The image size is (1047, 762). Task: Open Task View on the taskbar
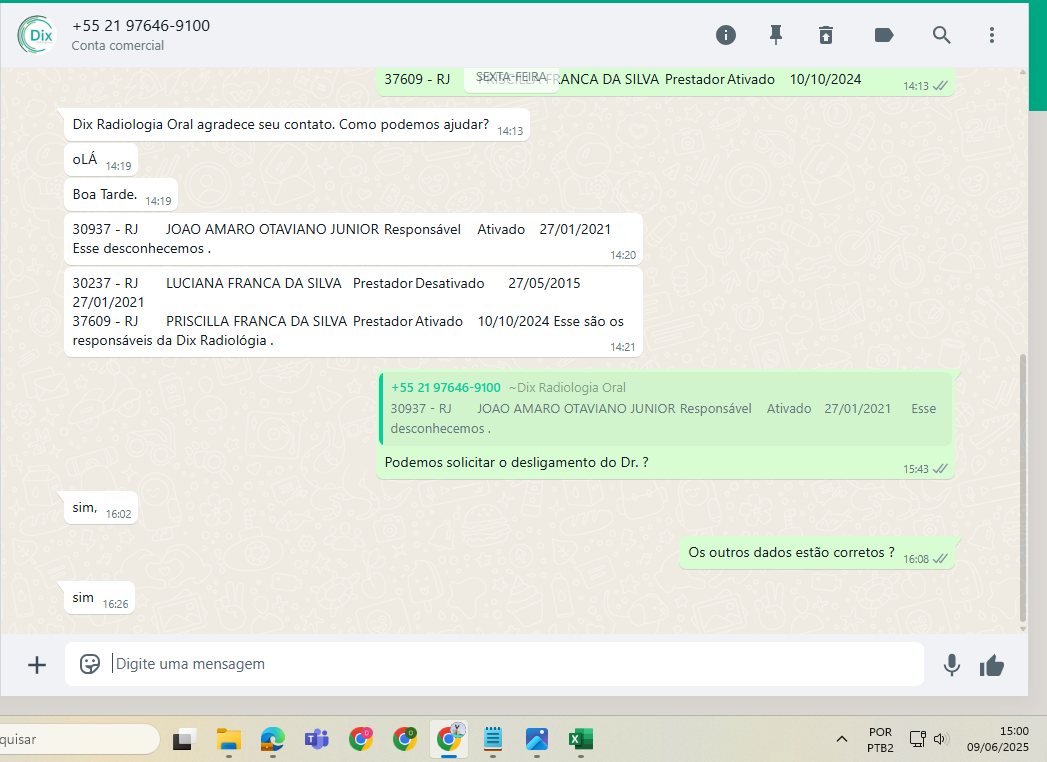click(x=184, y=739)
